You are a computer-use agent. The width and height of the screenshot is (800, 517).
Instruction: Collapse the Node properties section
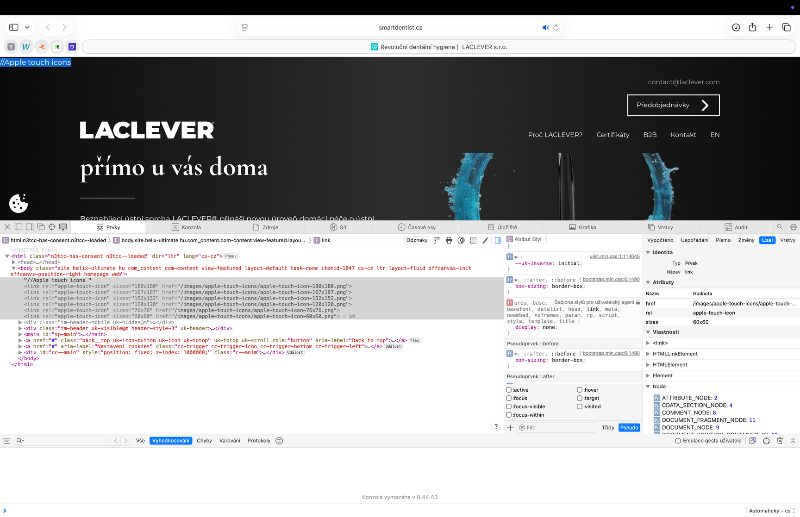click(x=649, y=386)
